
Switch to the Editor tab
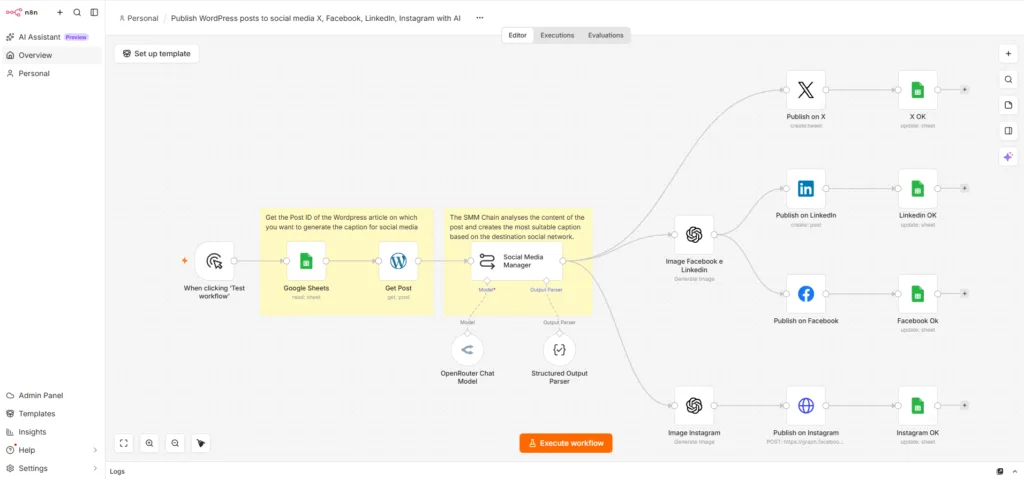(x=518, y=35)
